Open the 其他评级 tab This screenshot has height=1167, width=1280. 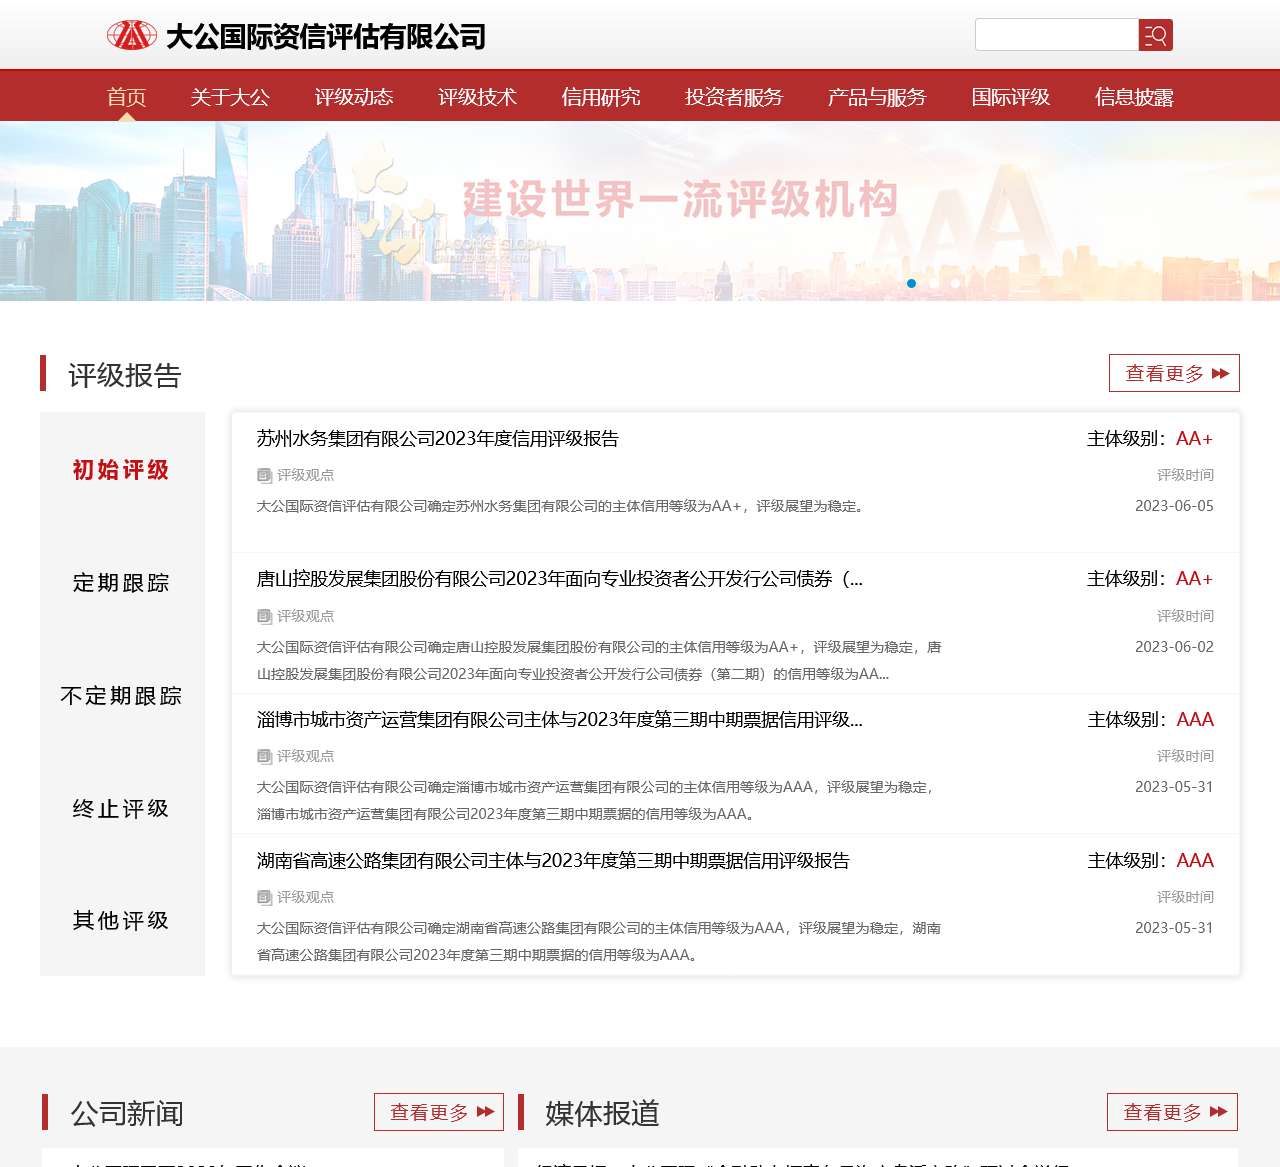121,920
